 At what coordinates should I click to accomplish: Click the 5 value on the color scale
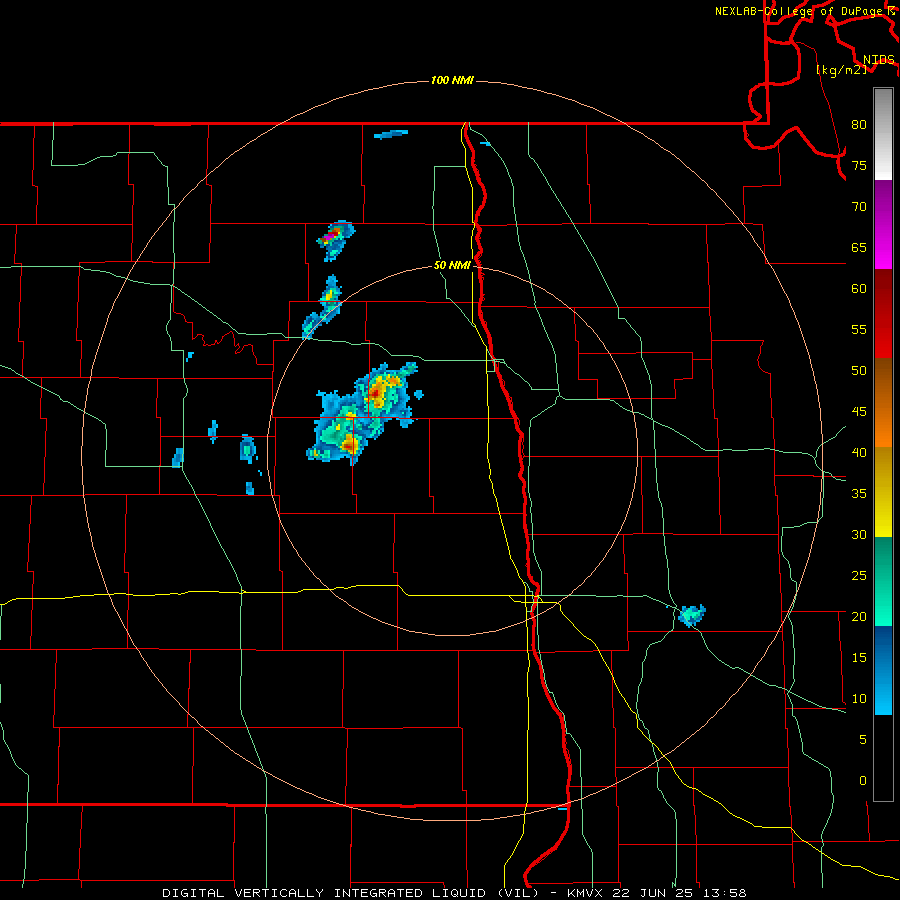[863, 740]
